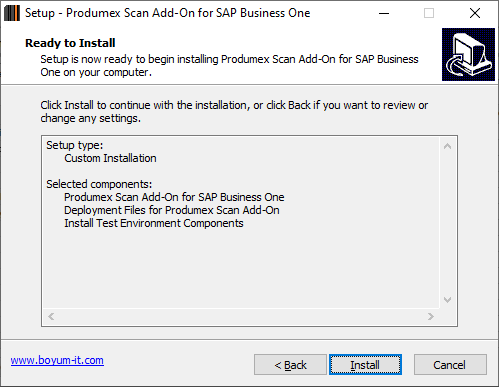Click the barcode app icon in title bar

12,13
